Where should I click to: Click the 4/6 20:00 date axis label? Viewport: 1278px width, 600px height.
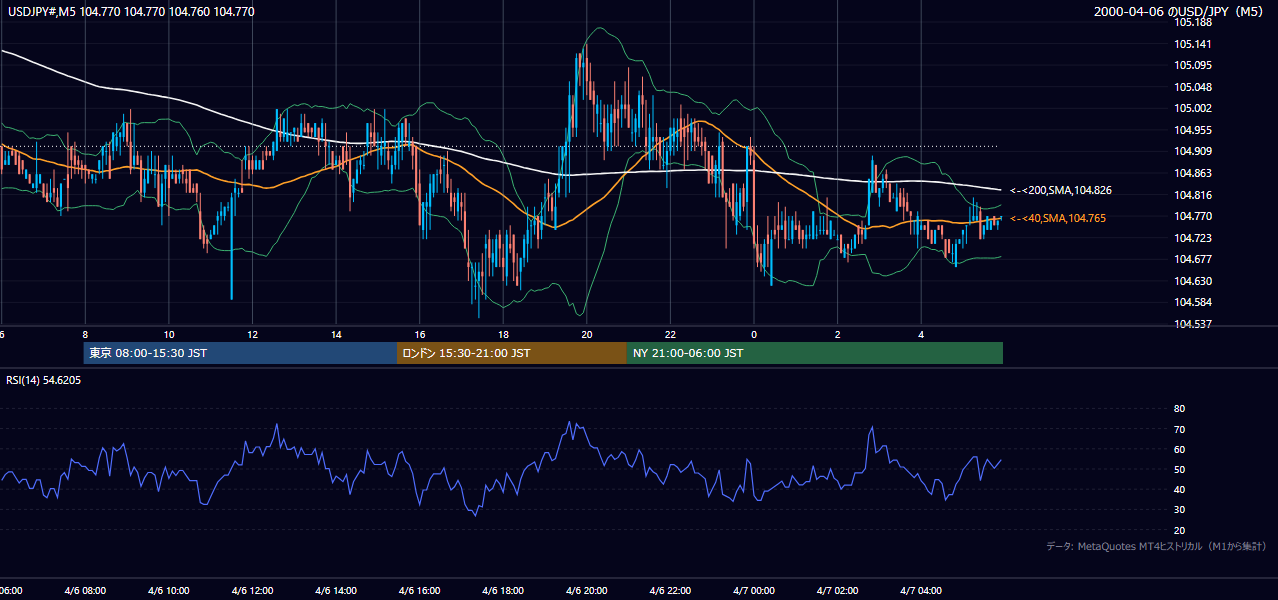point(587,591)
